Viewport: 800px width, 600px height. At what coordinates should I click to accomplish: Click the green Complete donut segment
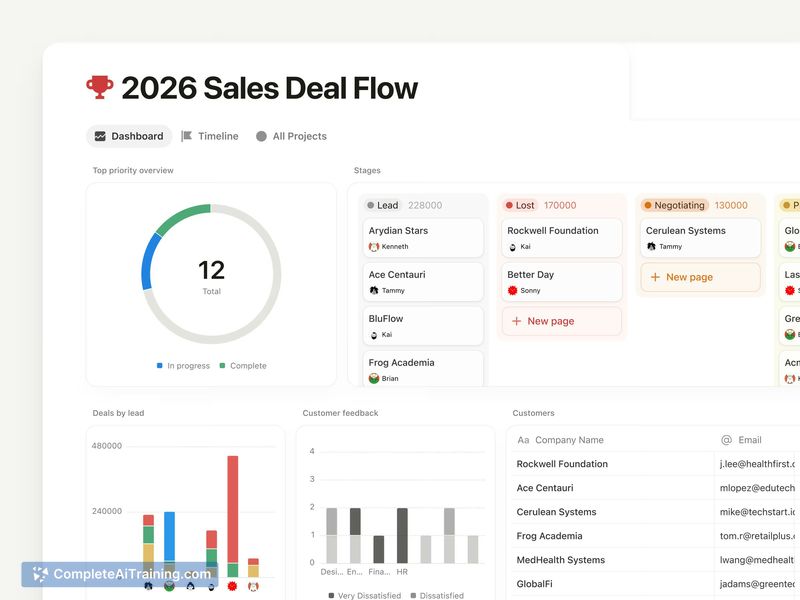pos(183,216)
